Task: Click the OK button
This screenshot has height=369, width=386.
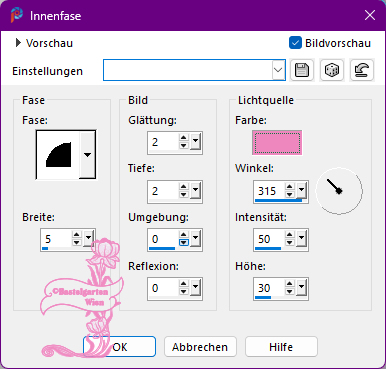Action: pos(119,347)
